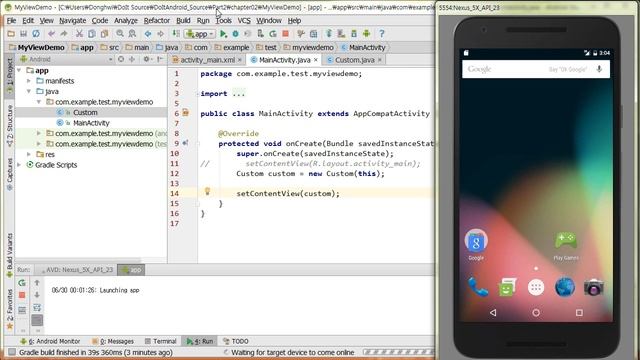This screenshot has height=360, width=640.
Task: Click the Cut scissors icon
Action: pos(79,34)
